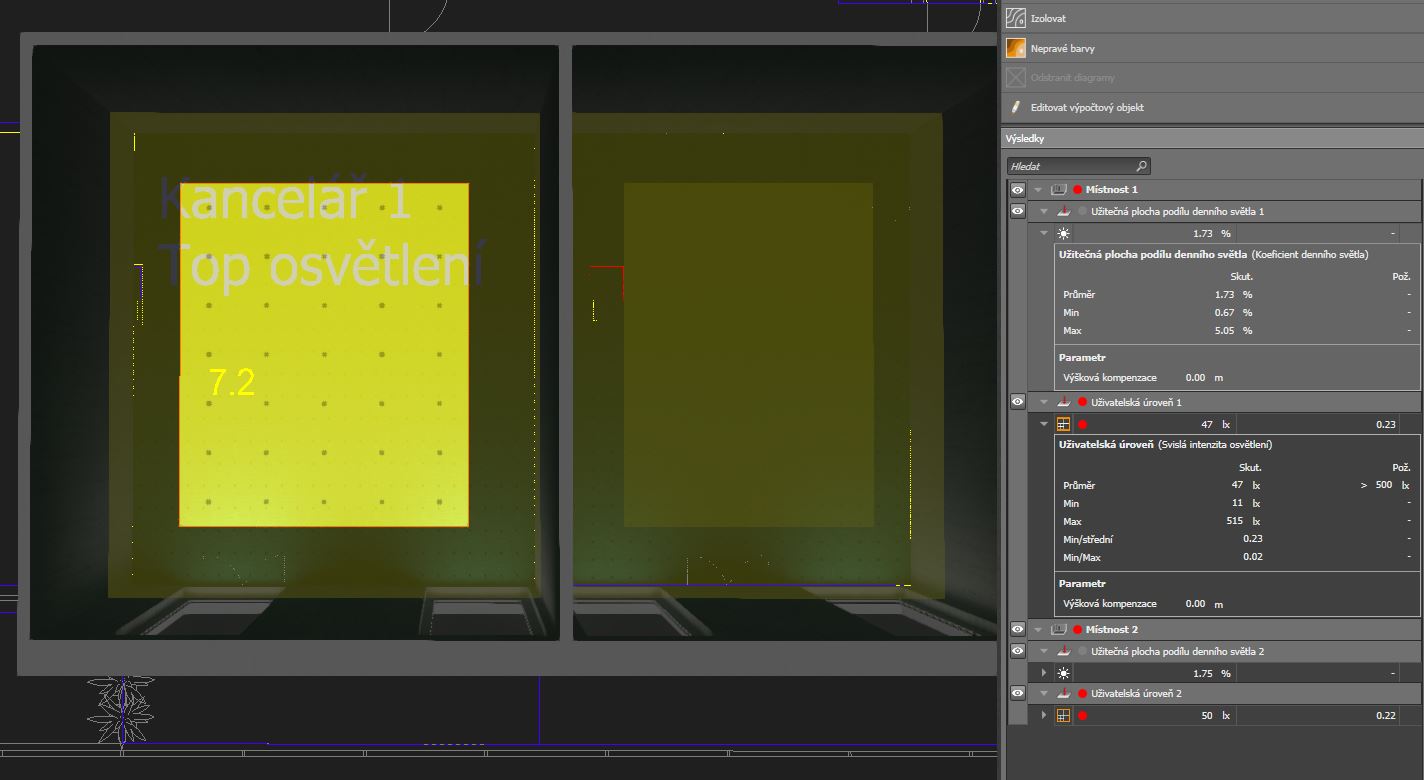This screenshot has width=1424, height=780.
Task: Collapse the Uživatelská úroveň 2 node
Action: tap(1044, 693)
